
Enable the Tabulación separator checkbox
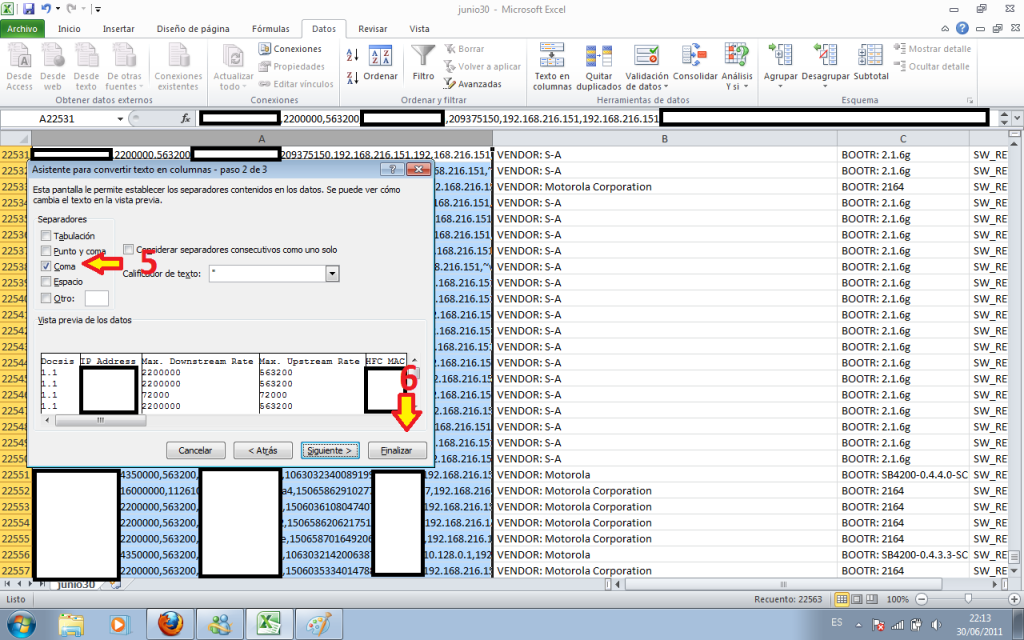(x=46, y=236)
